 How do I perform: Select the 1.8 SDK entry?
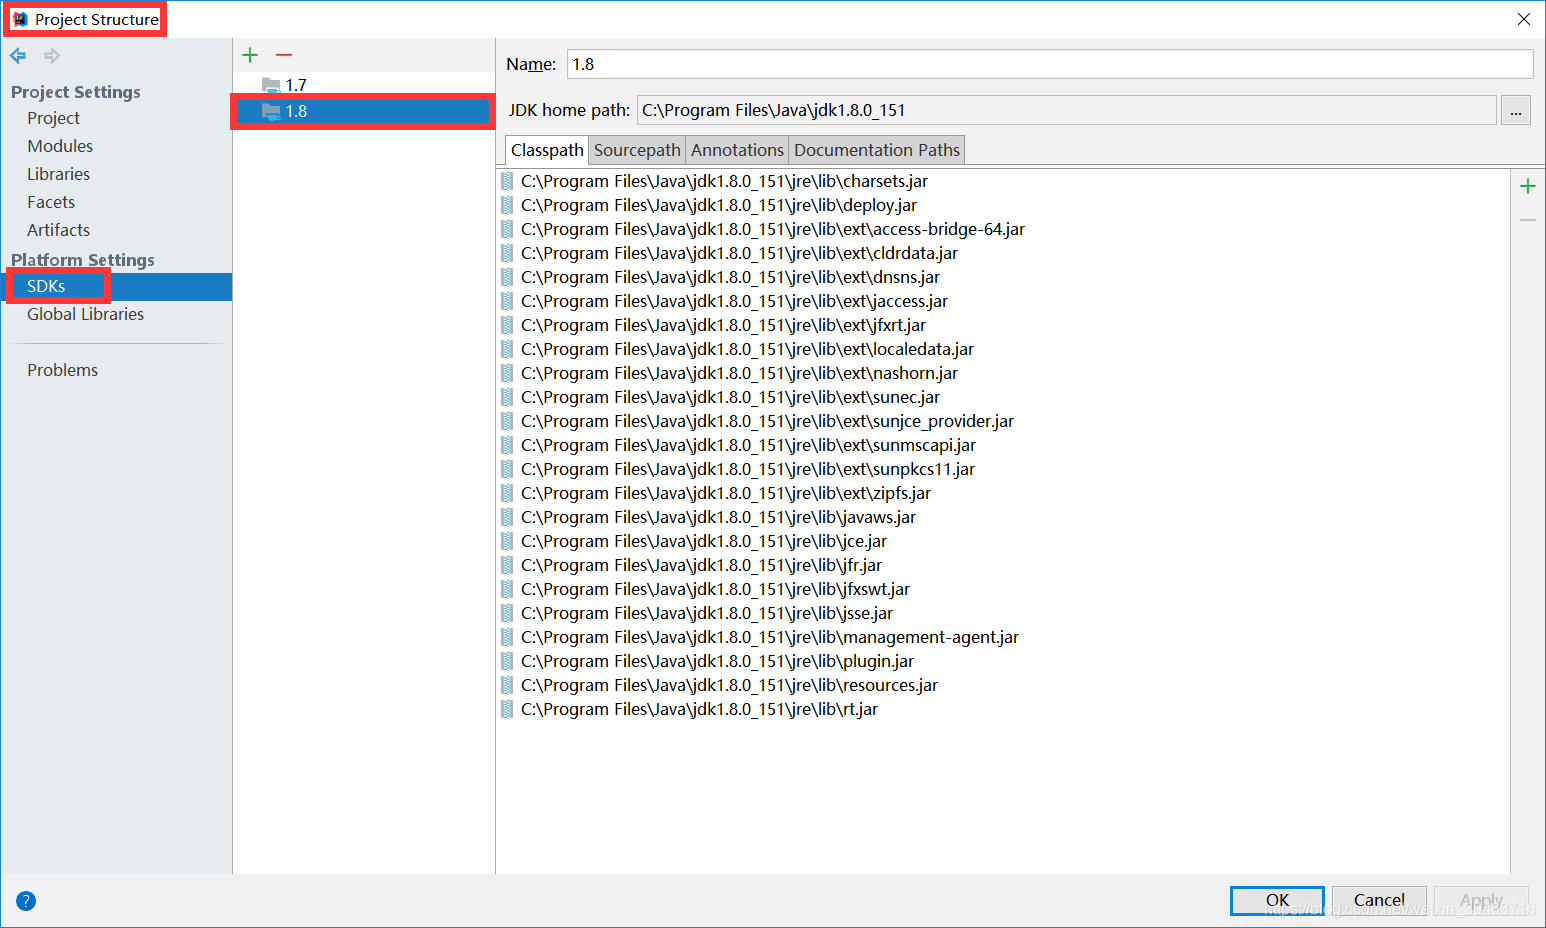tap(364, 111)
